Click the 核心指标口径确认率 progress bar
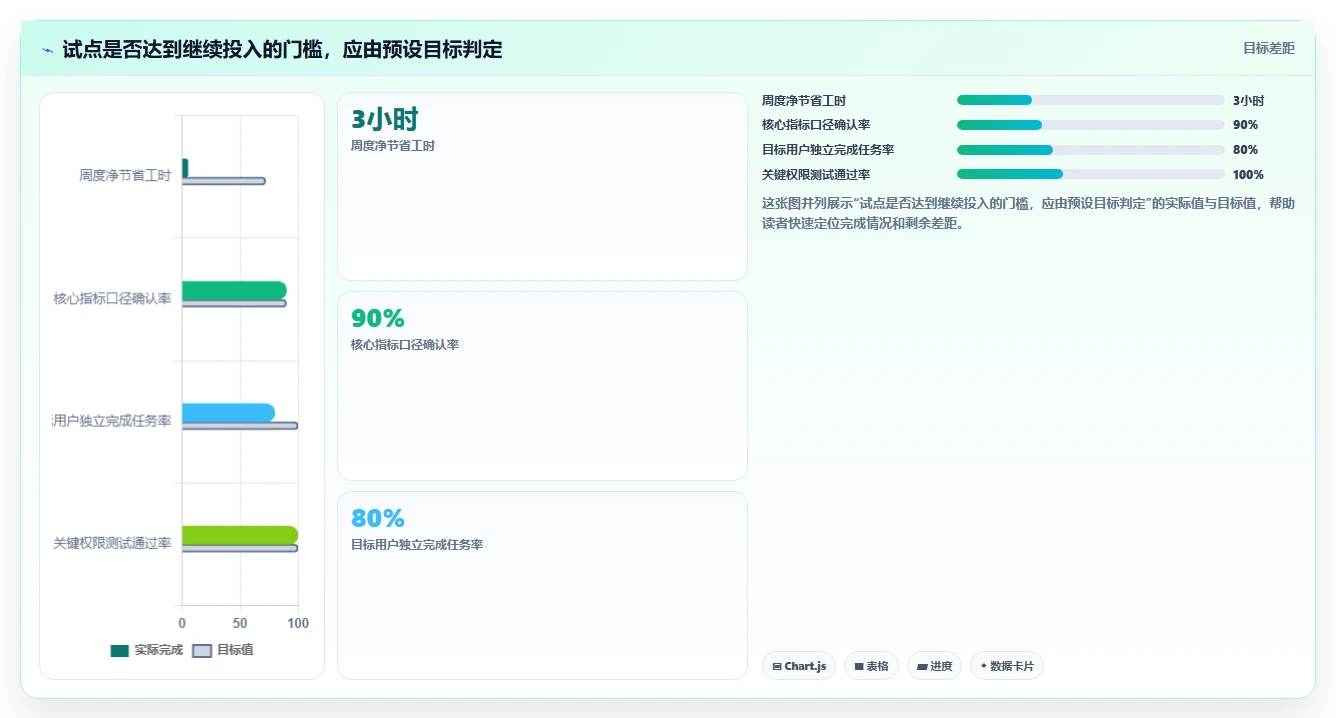The width and height of the screenshot is (1336, 718). click(1090, 125)
